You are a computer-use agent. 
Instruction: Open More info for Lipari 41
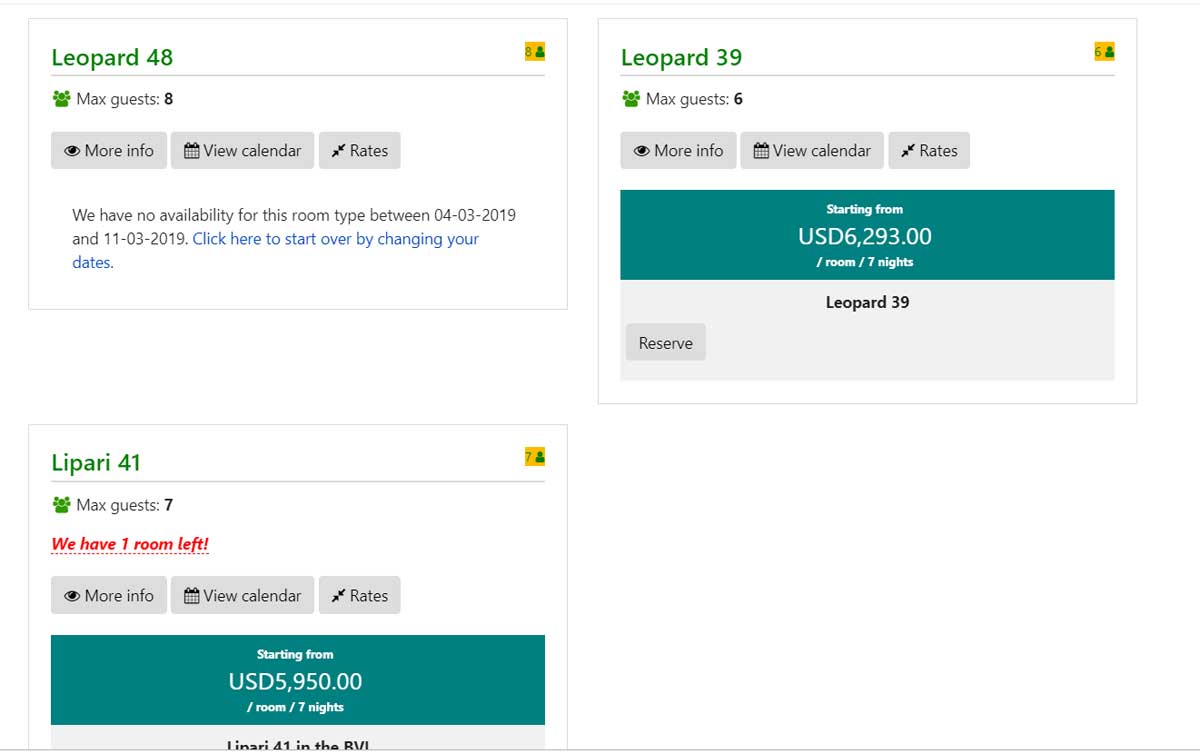(x=109, y=596)
